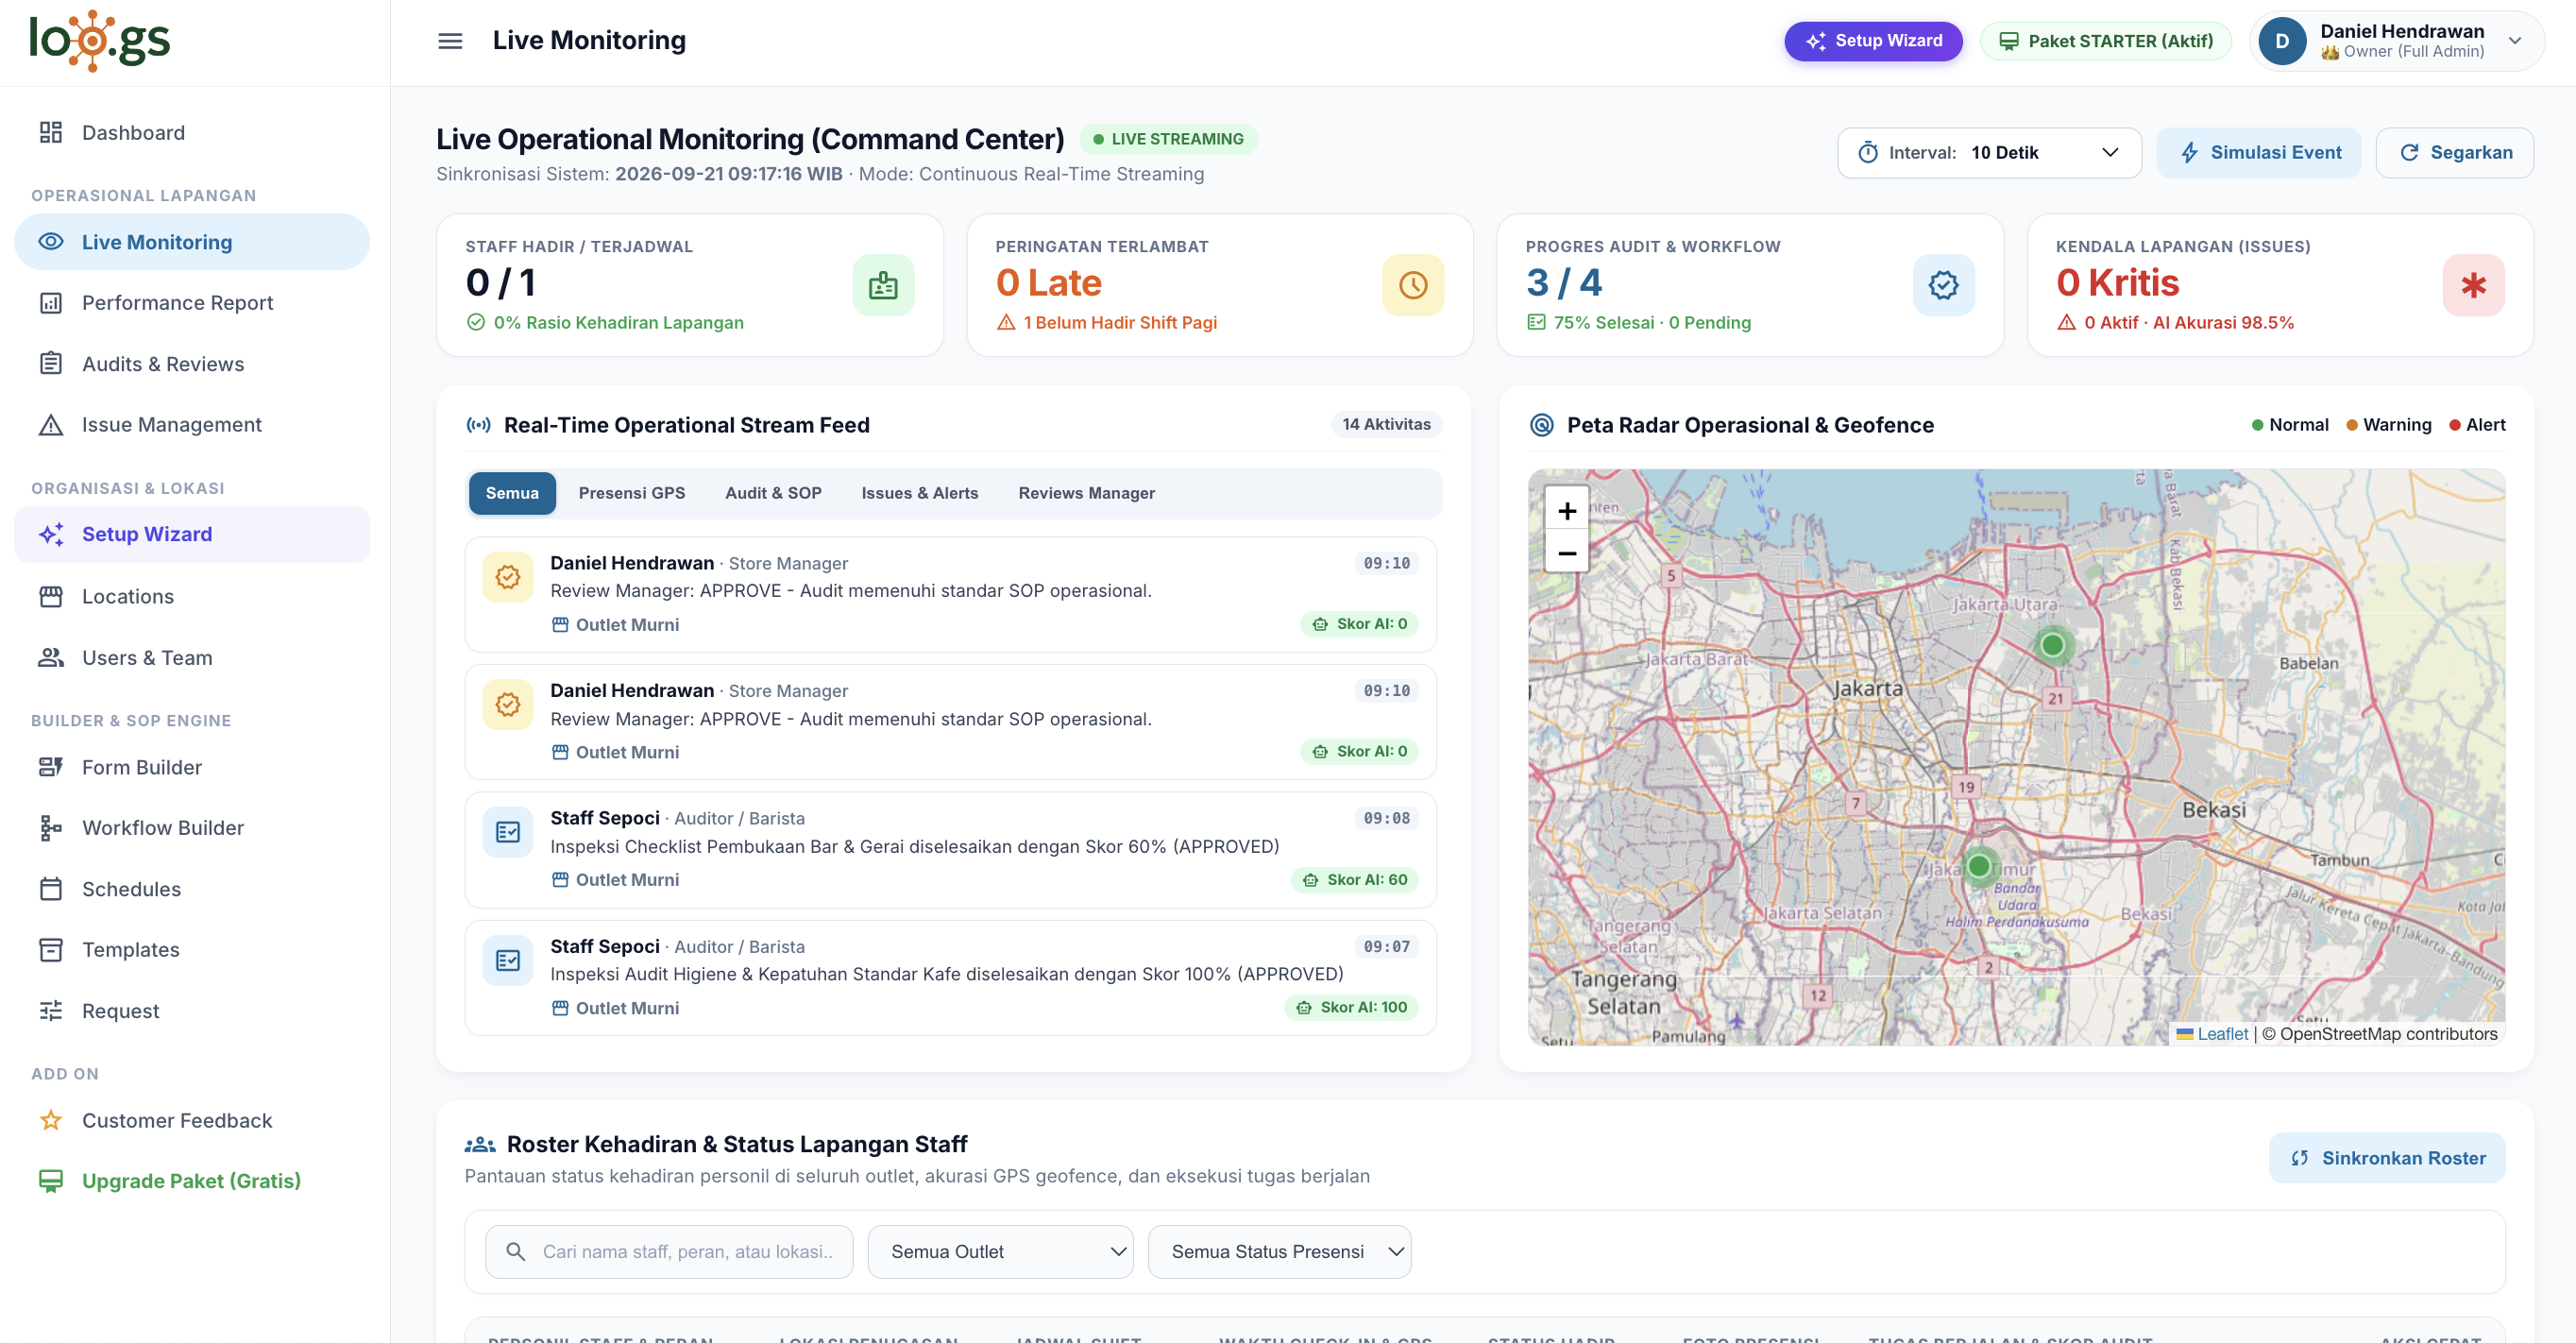Zoom in on the radar map
This screenshot has width=2576, height=1343.
pyautogui.click(x=1567, y=511)
